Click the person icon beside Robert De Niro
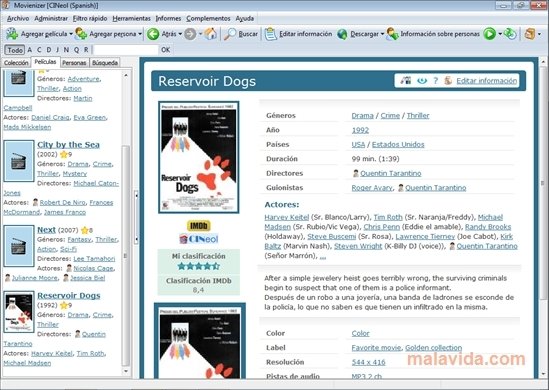The width and height of the screenshot is (549, 390). [35, 202]
